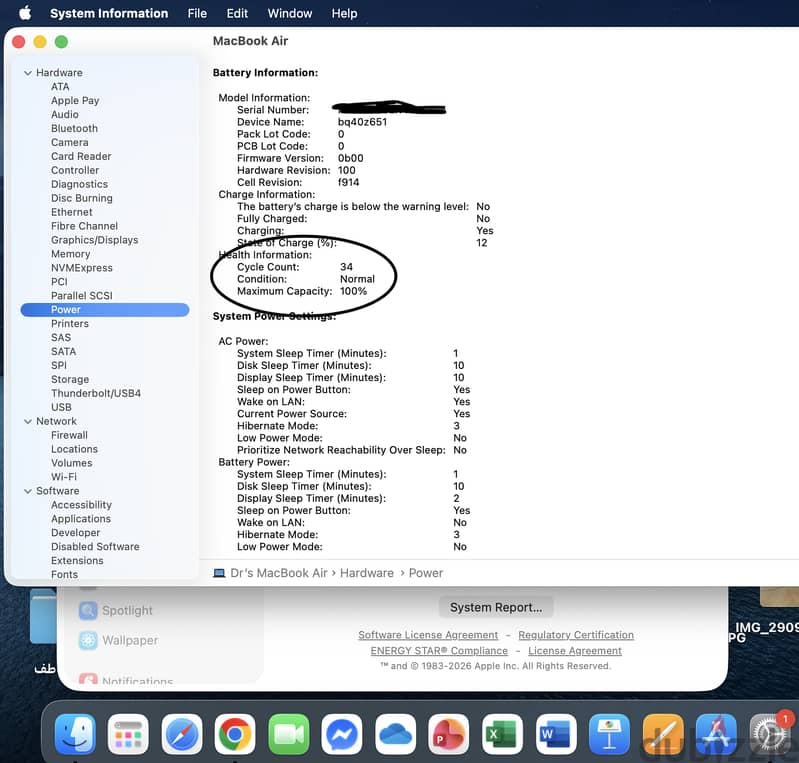
Task: Open FaceTime from the Dock
Action: pos(288,734)
